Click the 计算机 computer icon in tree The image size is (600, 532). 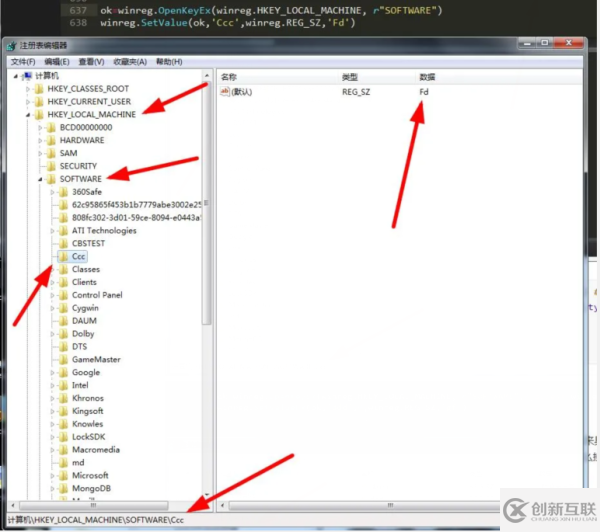27,76
